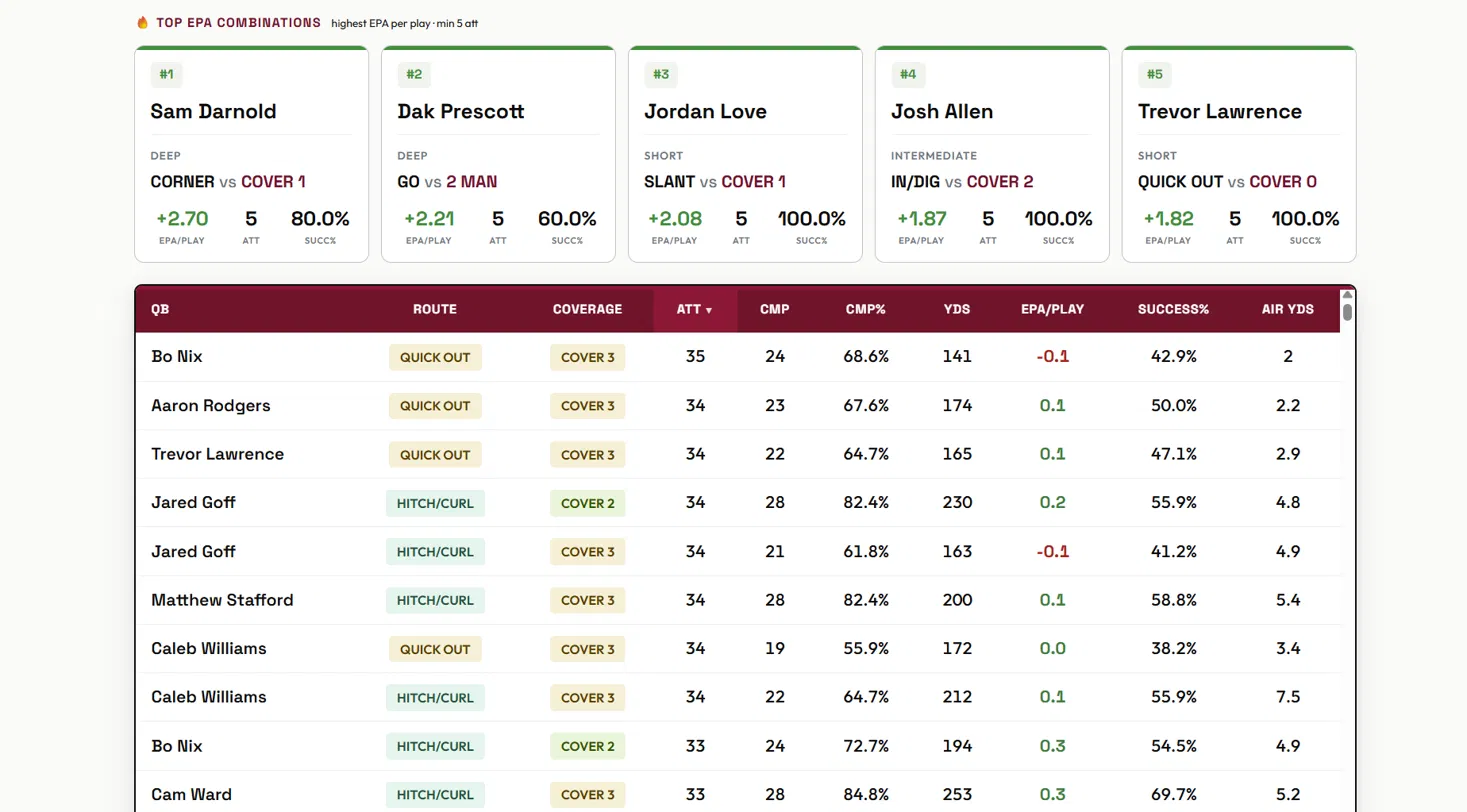
Task: Click the Cam Ward table entry
Action: [191, 795]
